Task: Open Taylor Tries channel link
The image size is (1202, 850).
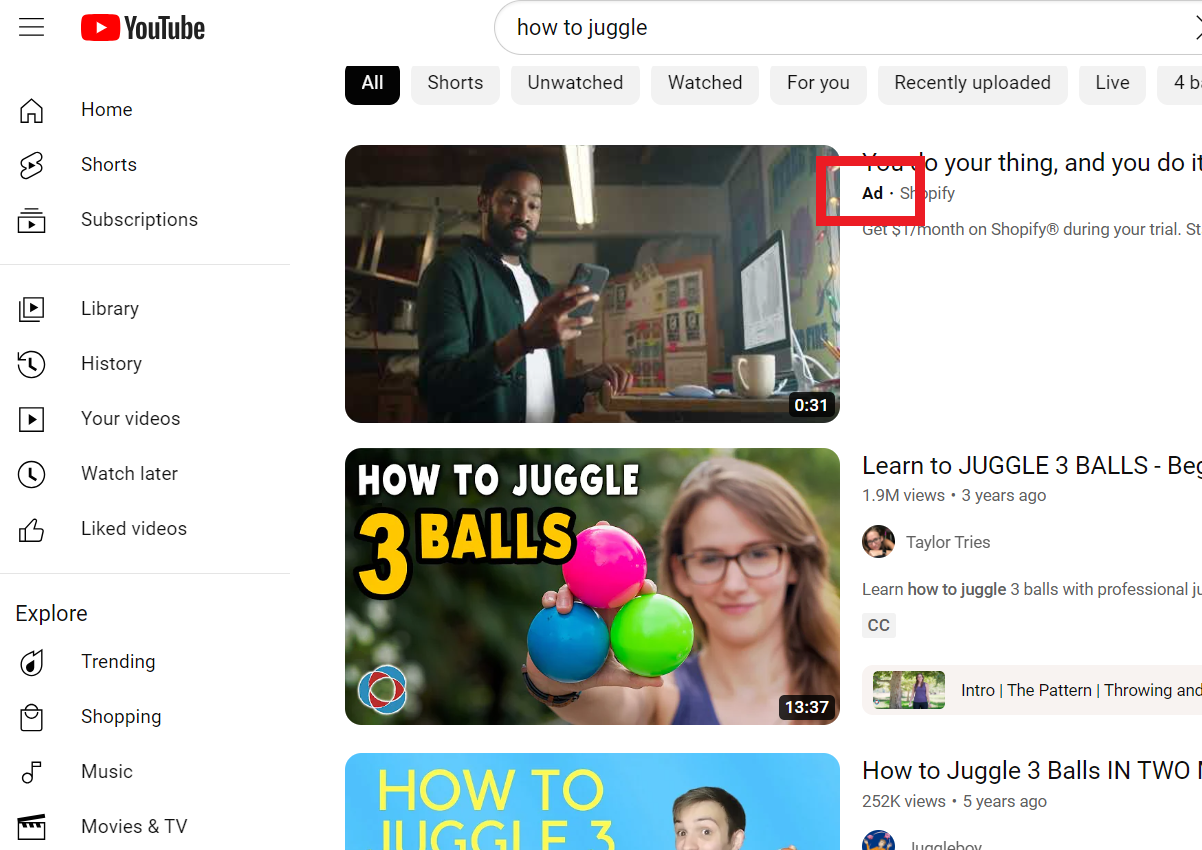Action: (947, 542)
